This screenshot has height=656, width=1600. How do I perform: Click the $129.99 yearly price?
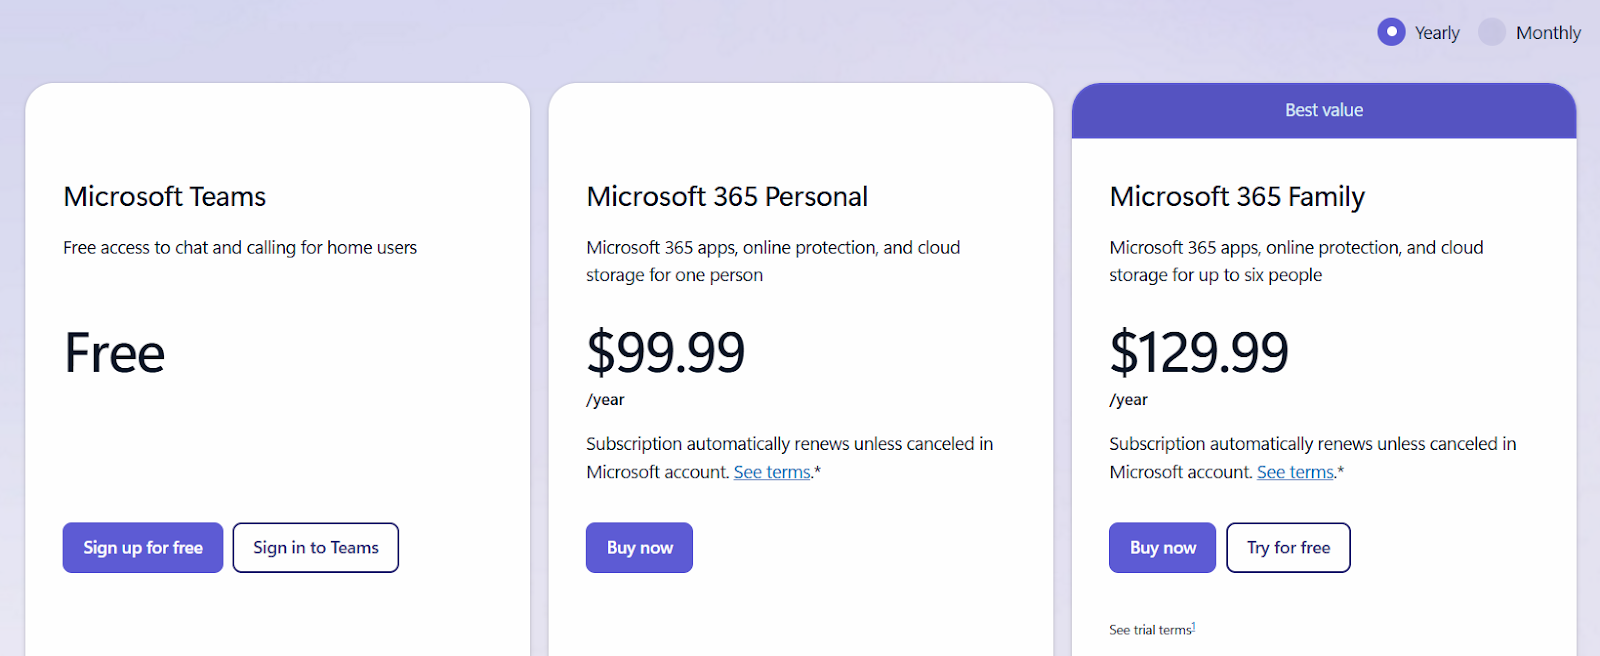[1199, 352]
